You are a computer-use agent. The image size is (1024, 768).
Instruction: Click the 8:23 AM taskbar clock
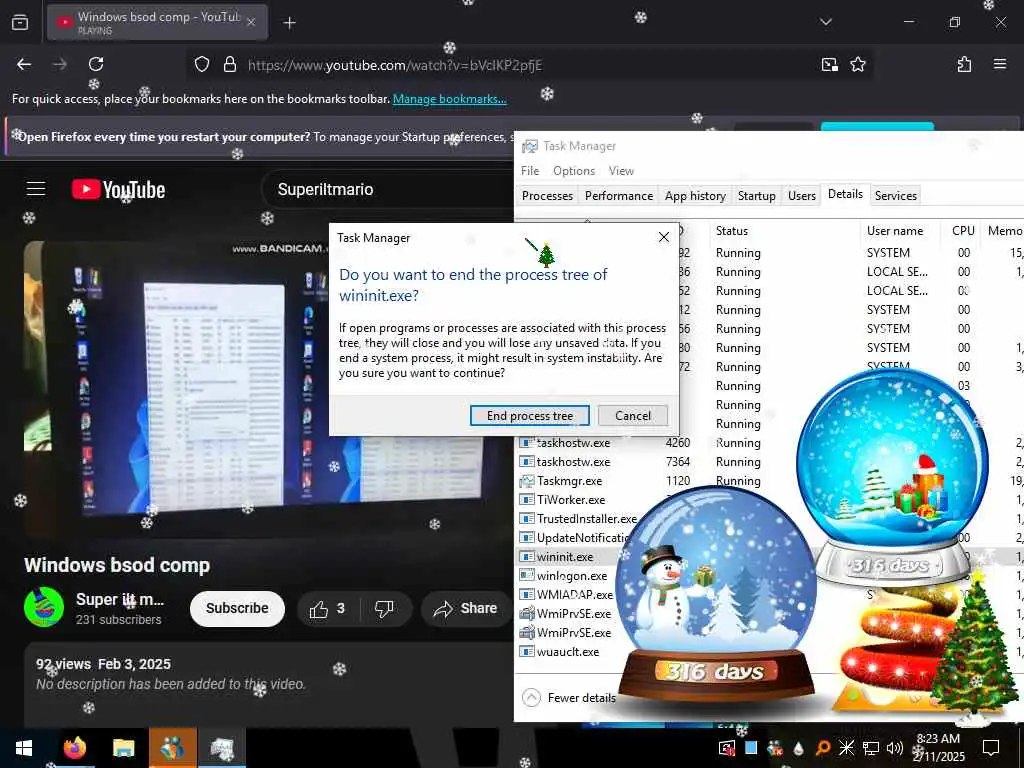point(938,748)
